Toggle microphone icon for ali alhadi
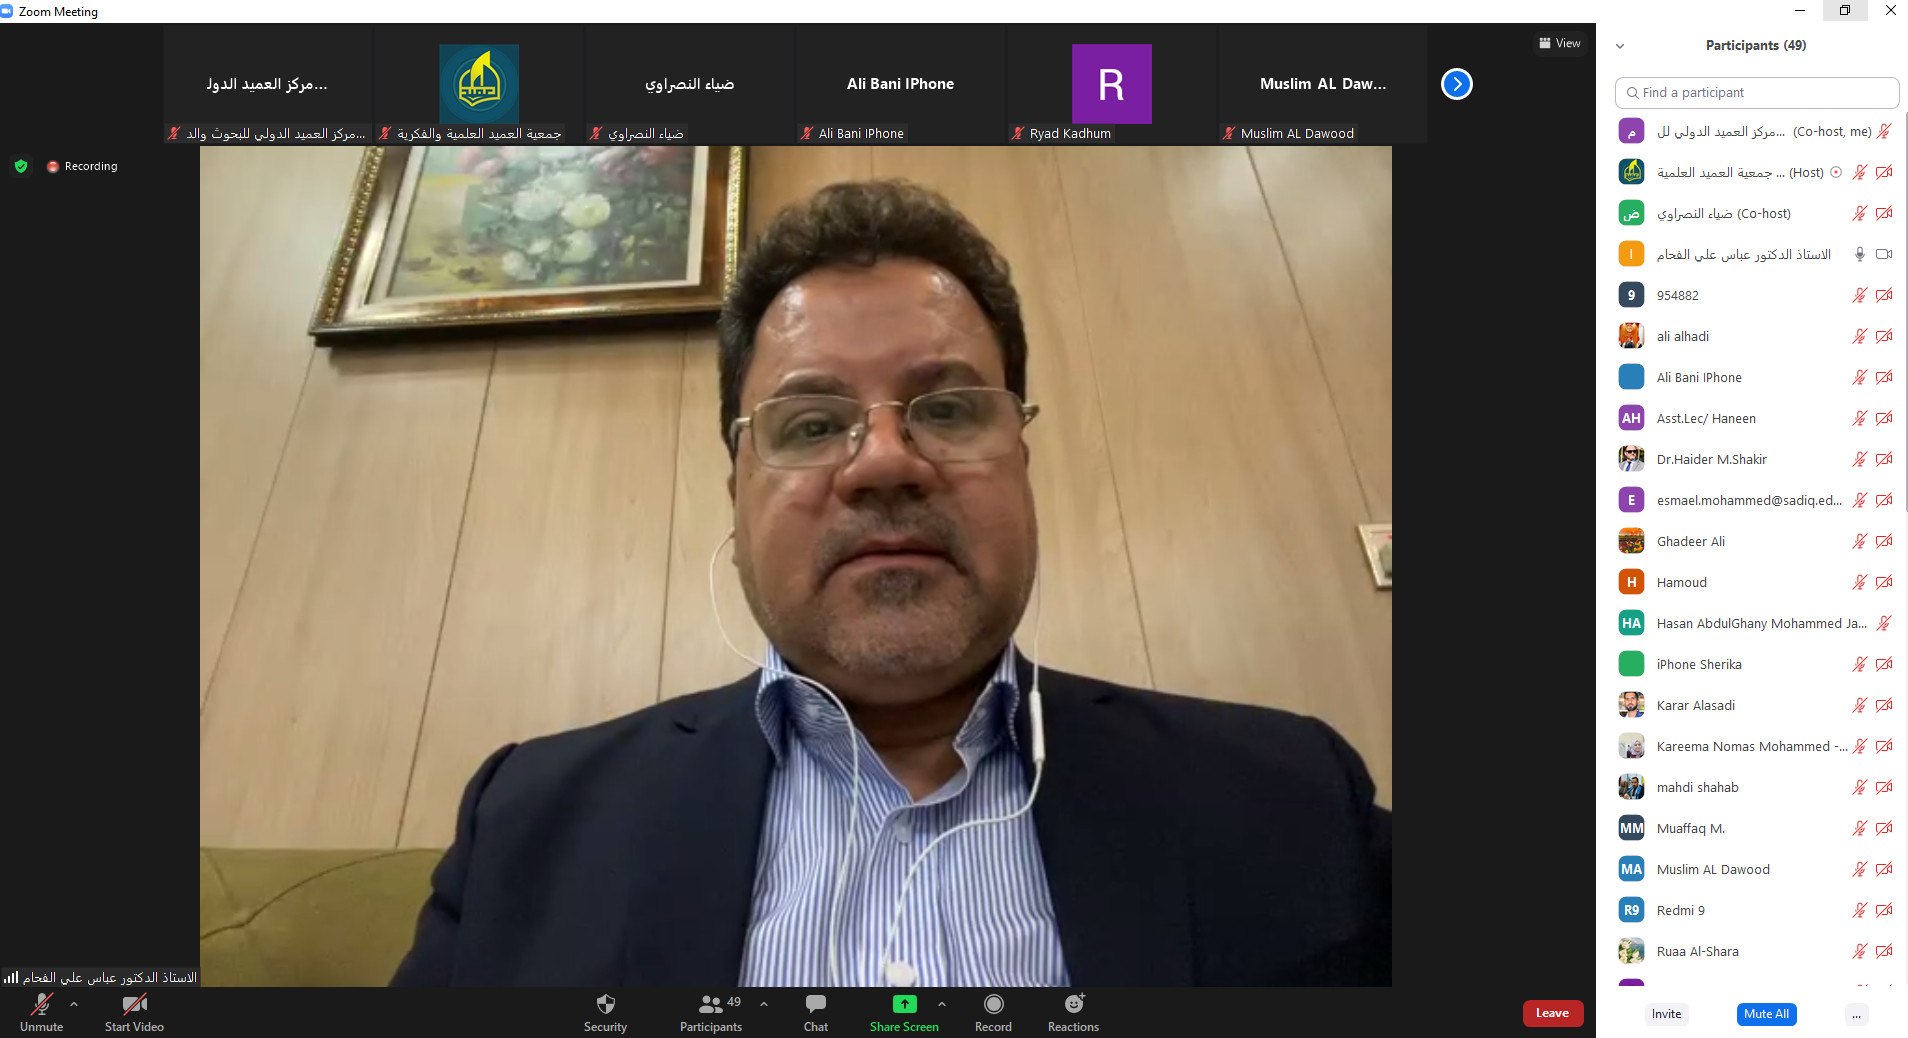 (1859, 337)
